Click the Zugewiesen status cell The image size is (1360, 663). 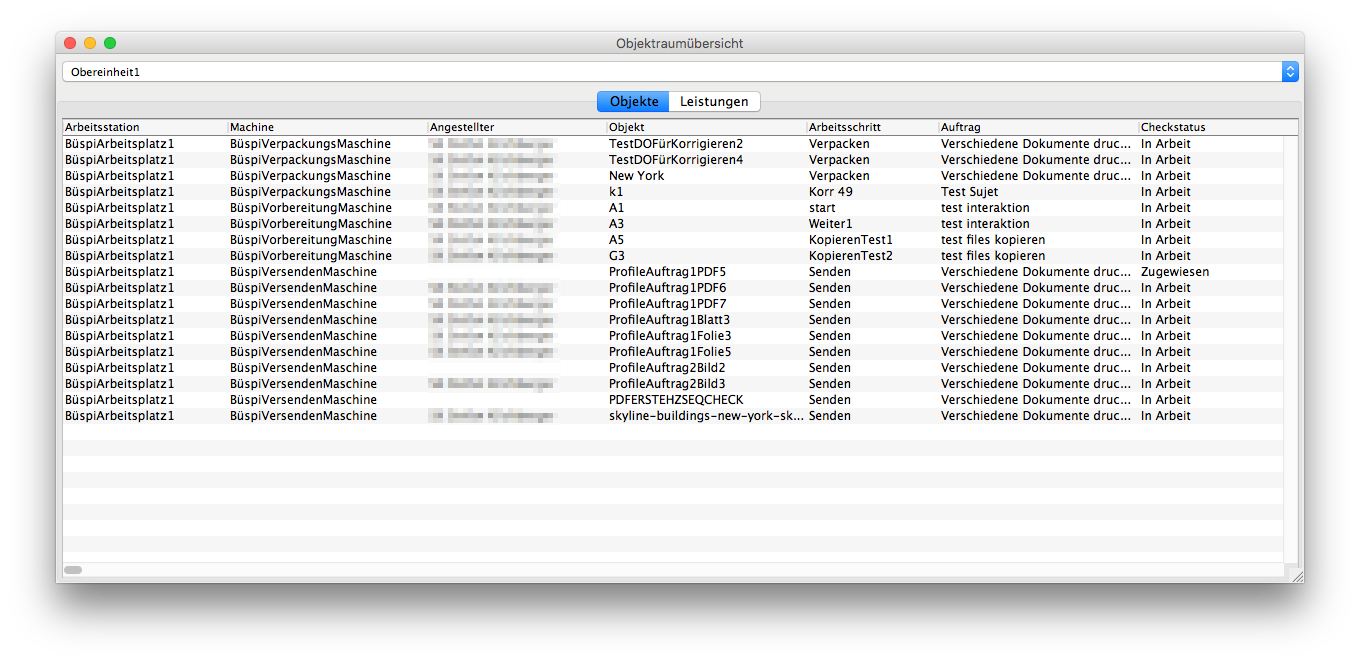pyautogui.click(x=1175, y=272)
